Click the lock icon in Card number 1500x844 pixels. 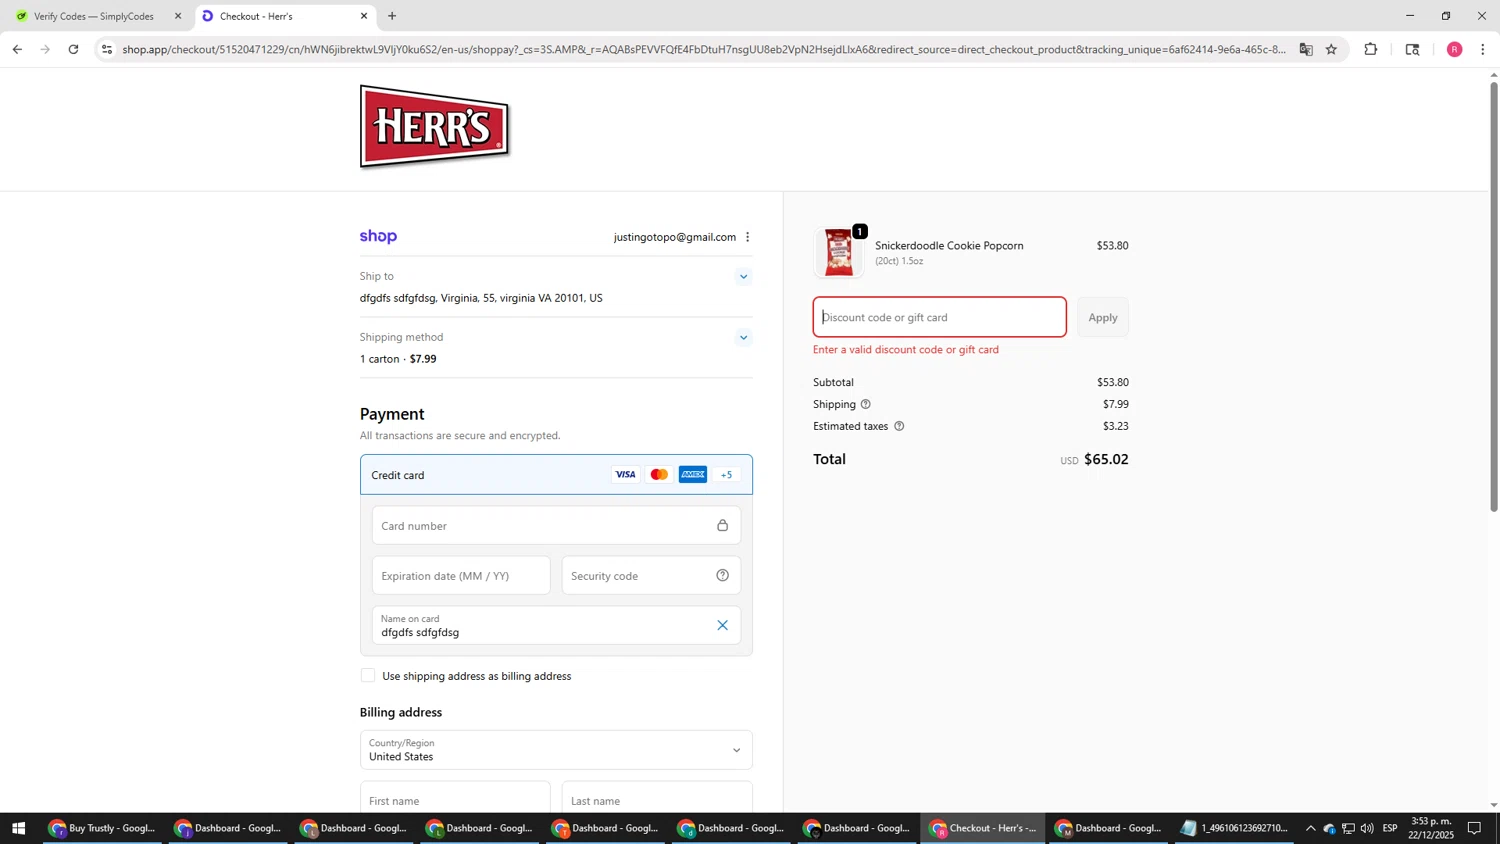click(x=722, y=526)
